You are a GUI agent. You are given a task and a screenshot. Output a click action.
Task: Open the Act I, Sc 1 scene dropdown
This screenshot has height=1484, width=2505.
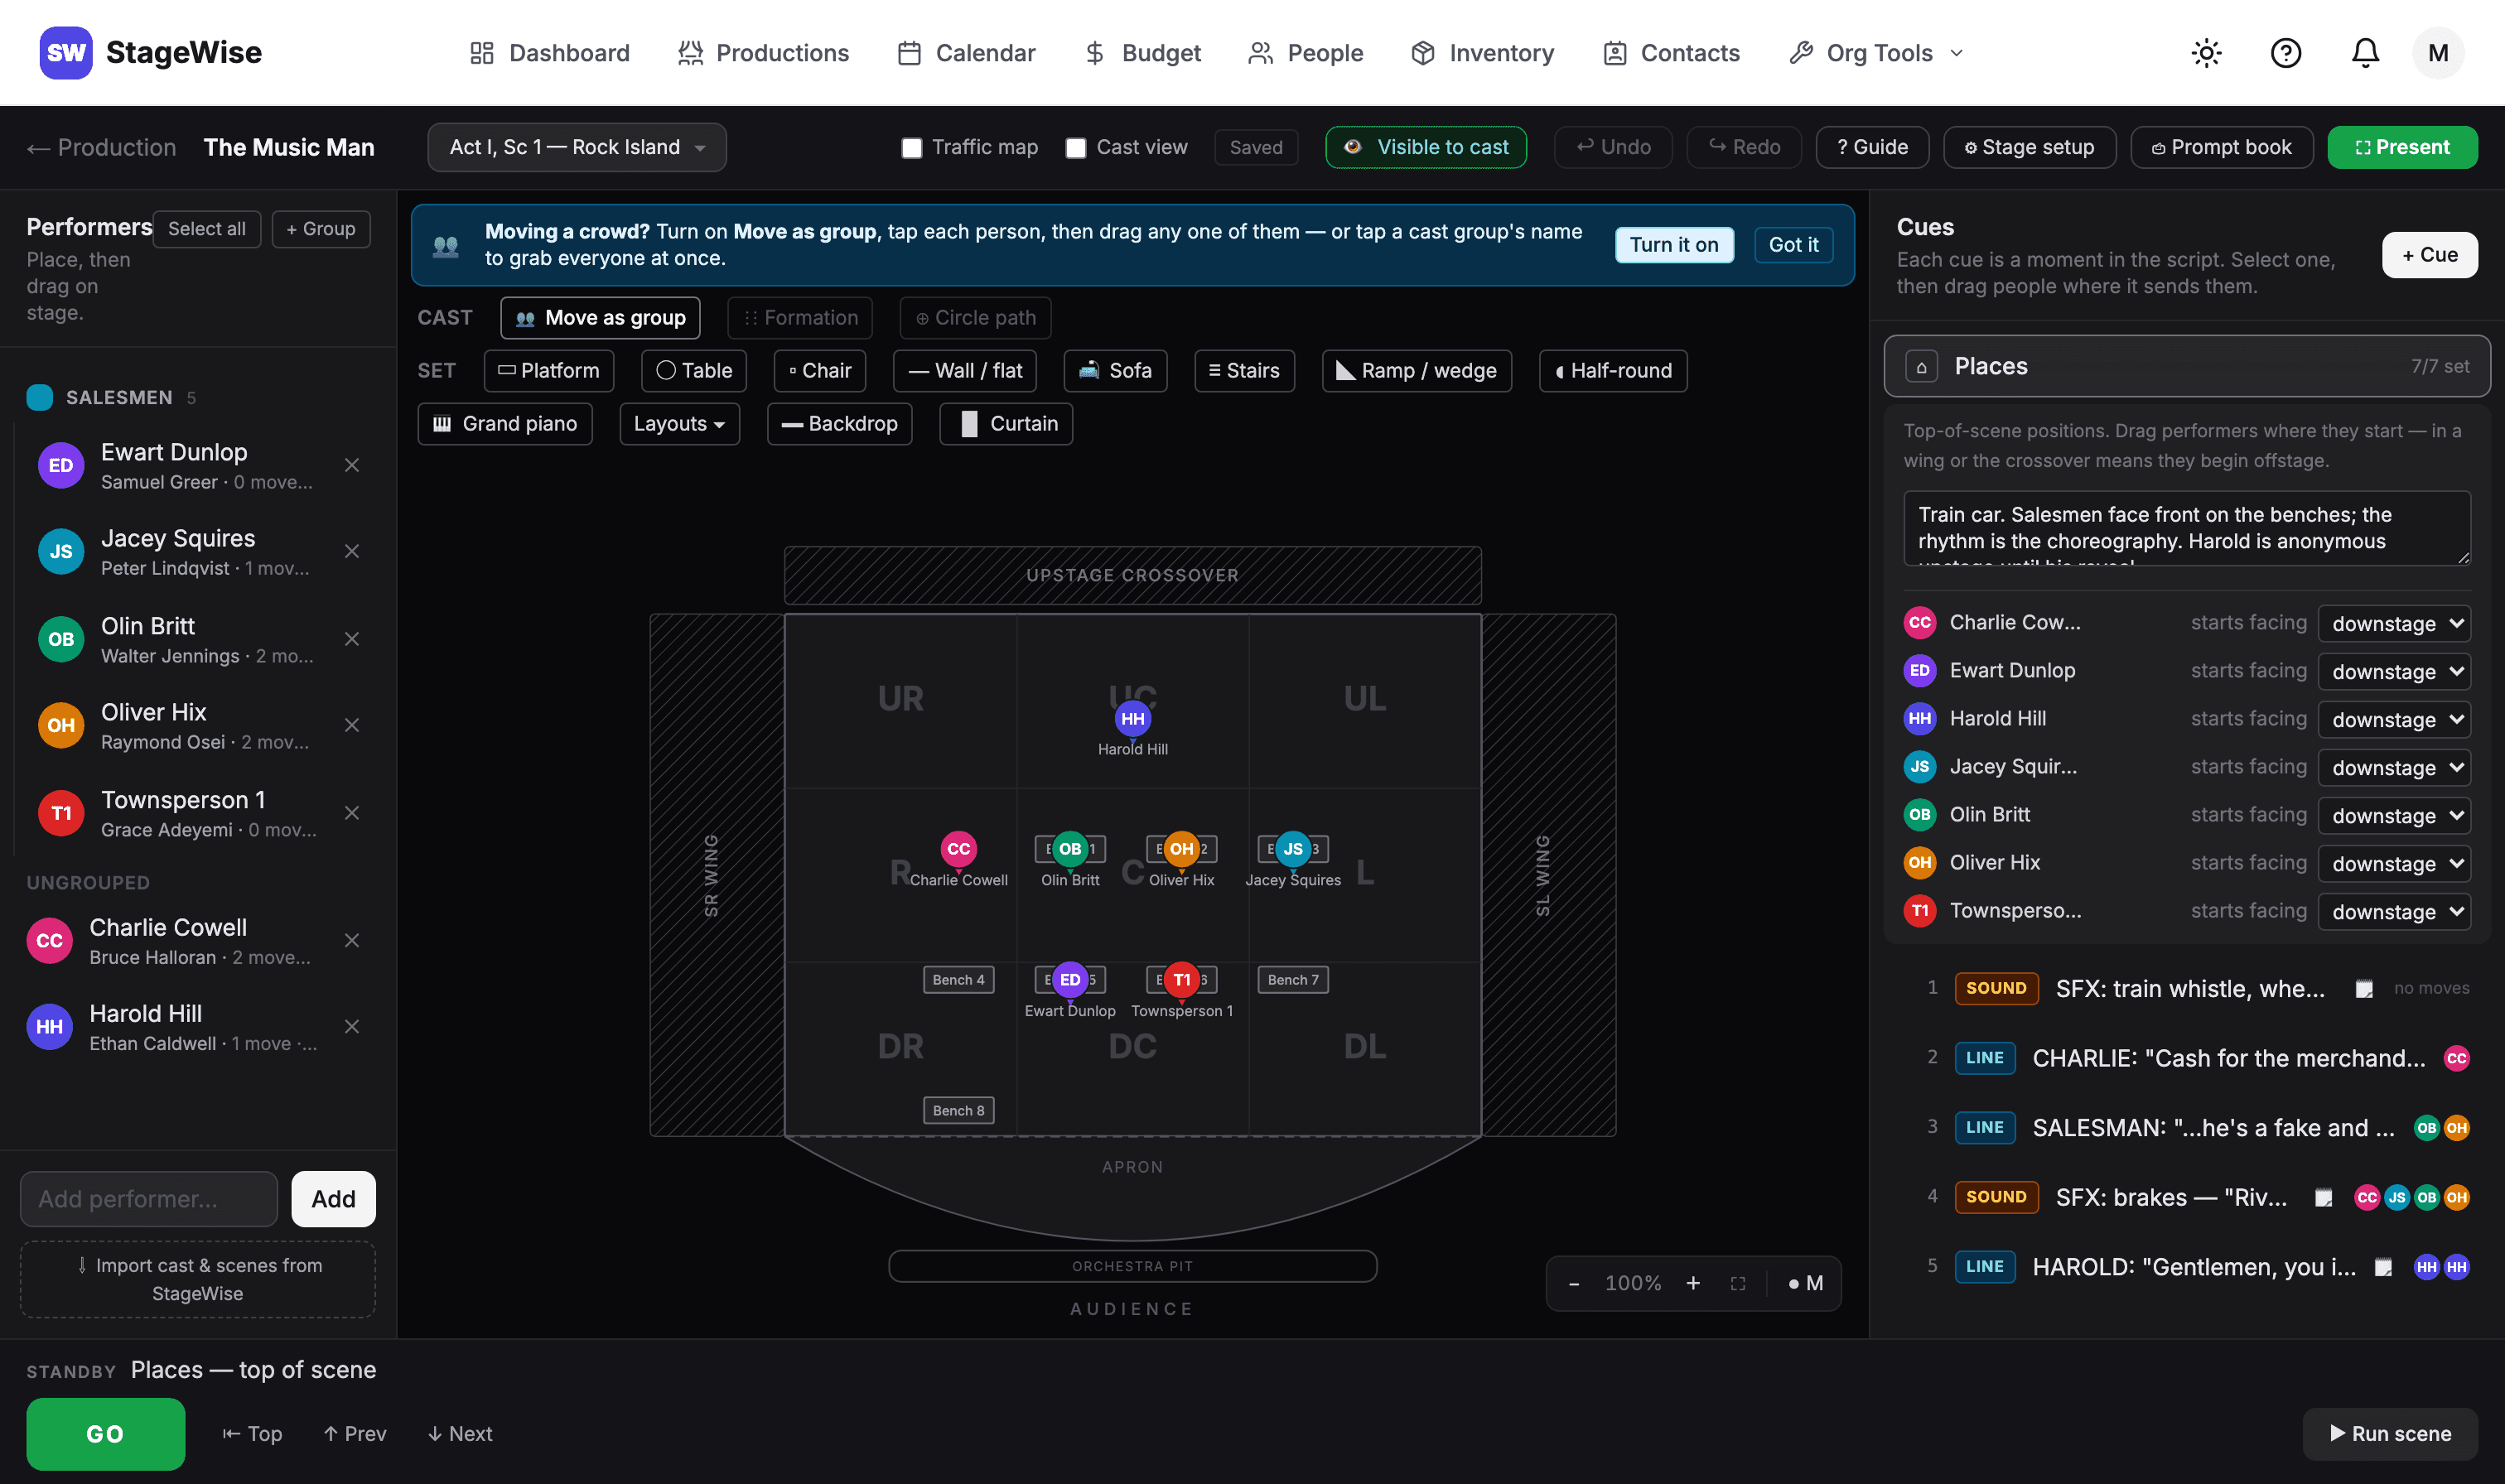[x=577, y=147]
